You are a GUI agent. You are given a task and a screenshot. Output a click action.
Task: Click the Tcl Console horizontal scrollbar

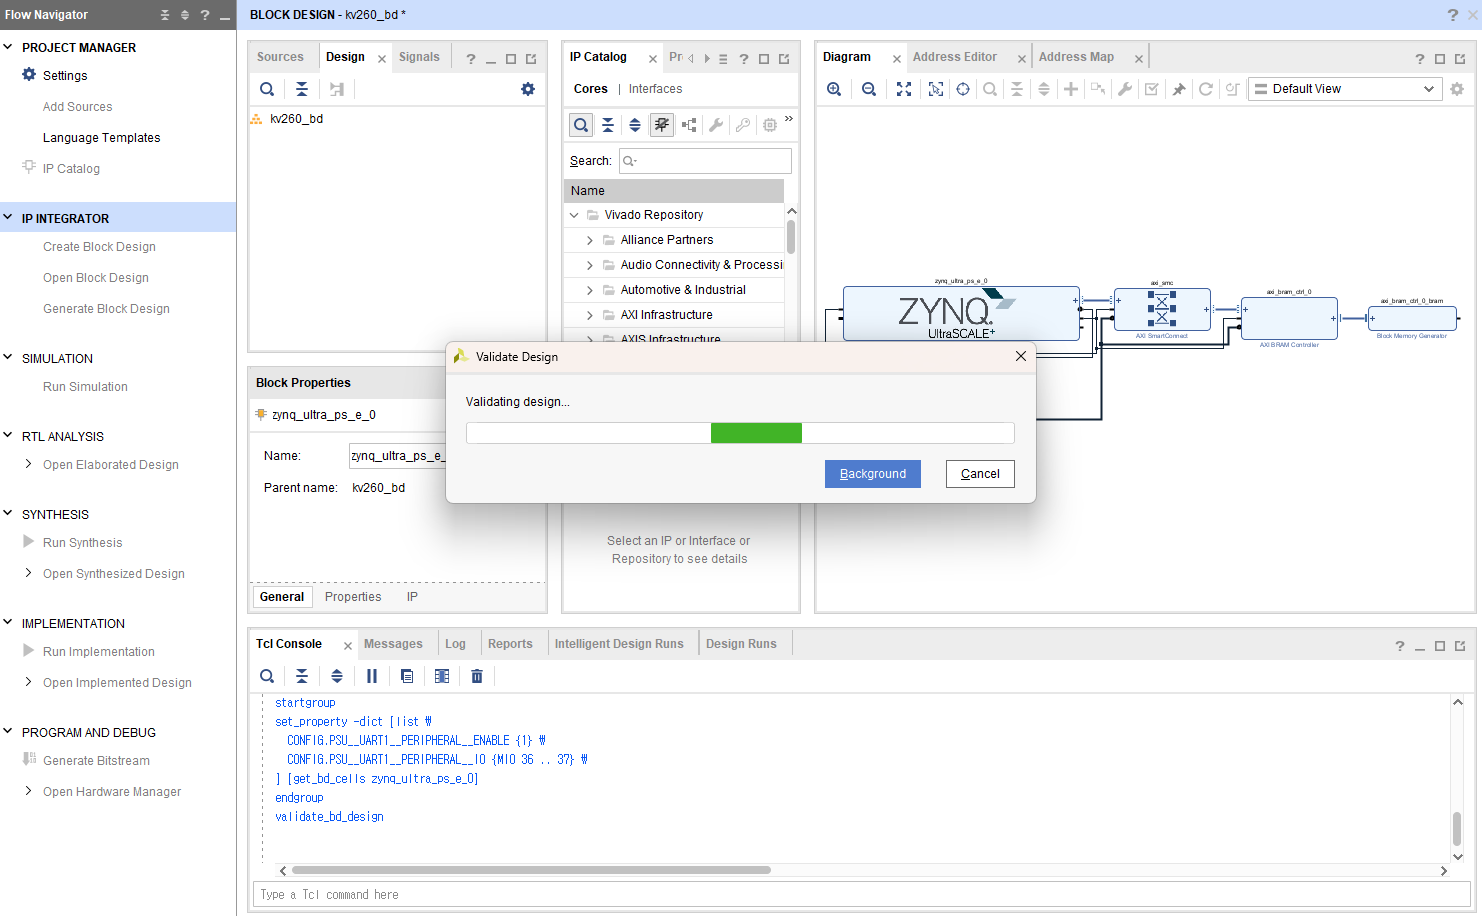[531, 870]
